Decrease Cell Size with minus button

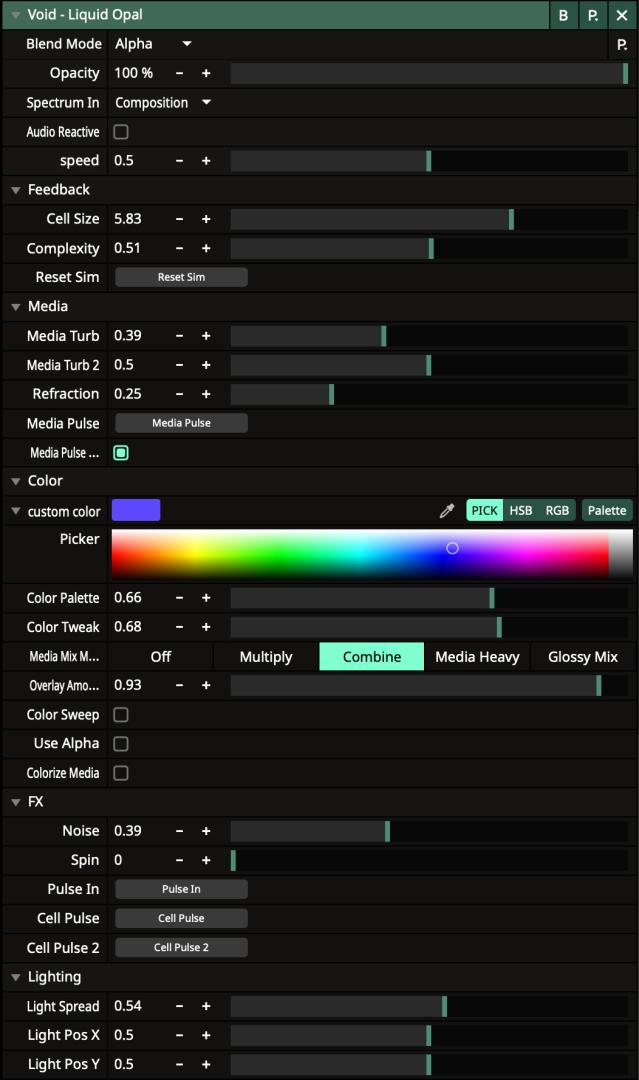tap(180, 219)
